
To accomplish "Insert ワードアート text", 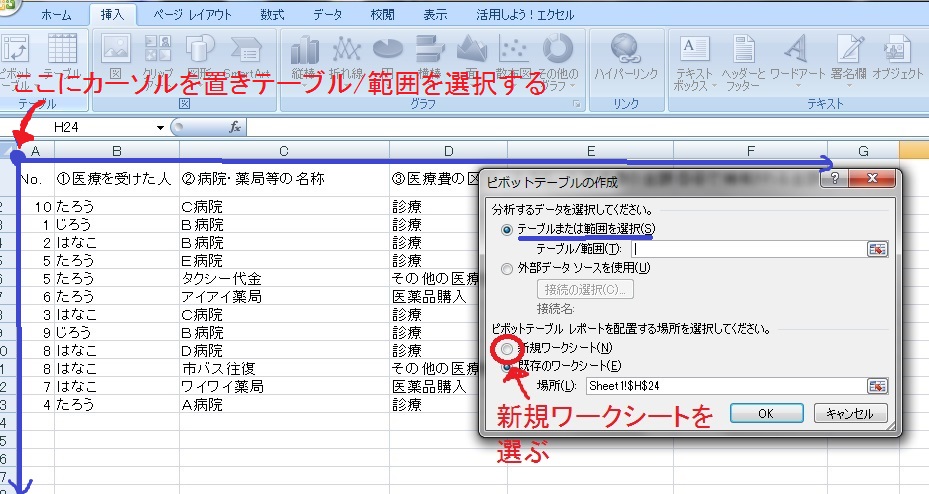I will (797, 59).
